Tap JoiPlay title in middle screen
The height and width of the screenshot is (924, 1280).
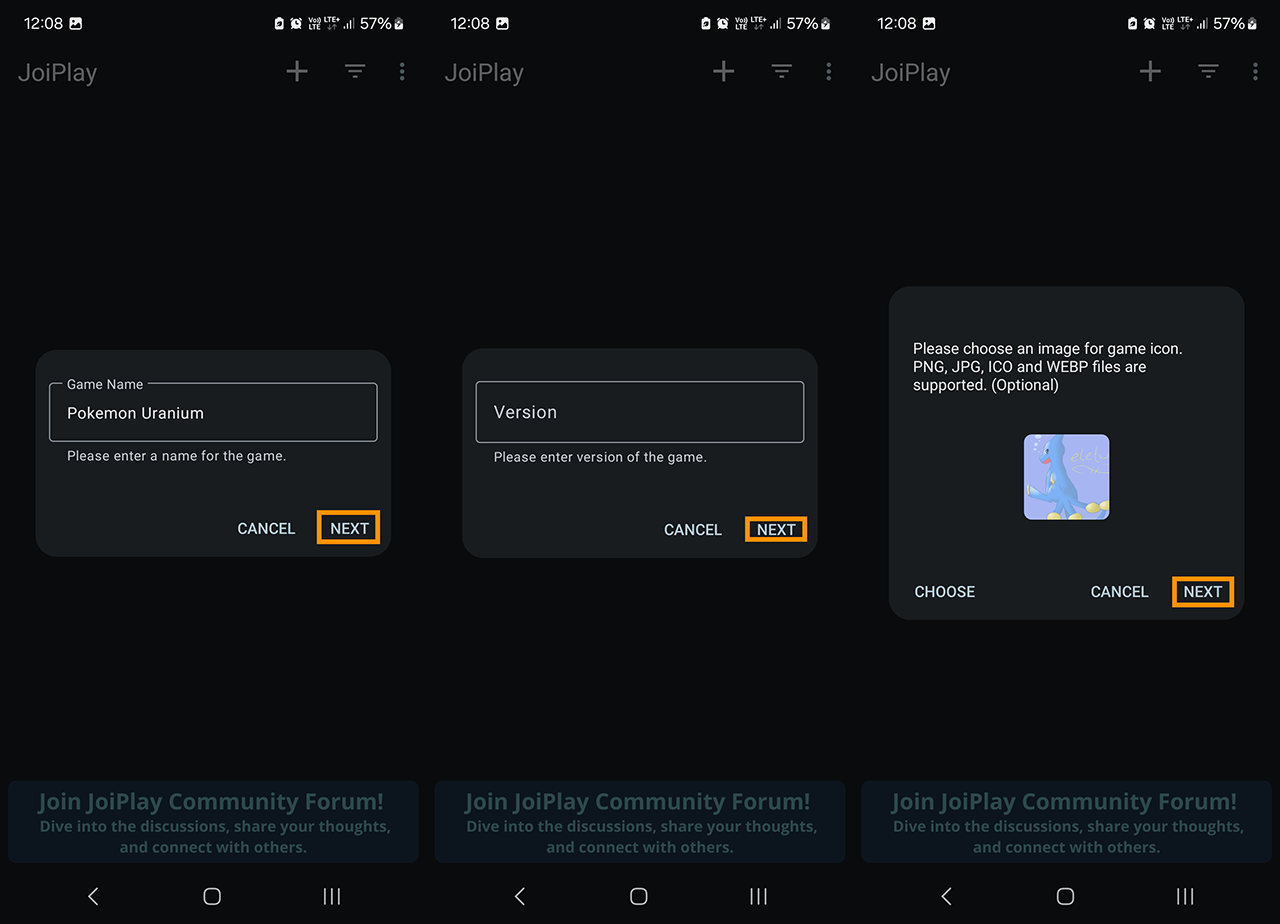click(x=484, y=72)
